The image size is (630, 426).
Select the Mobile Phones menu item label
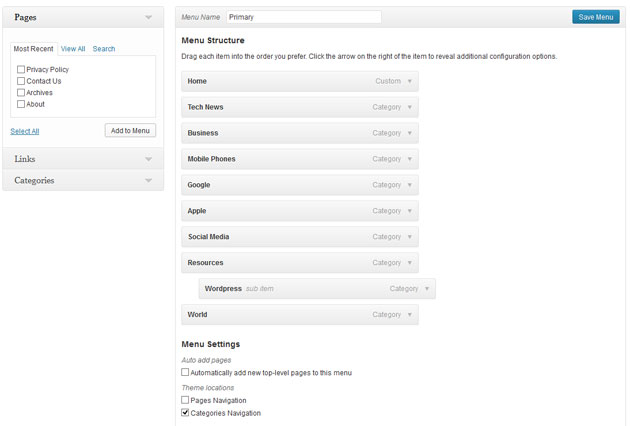coord(211,159)
